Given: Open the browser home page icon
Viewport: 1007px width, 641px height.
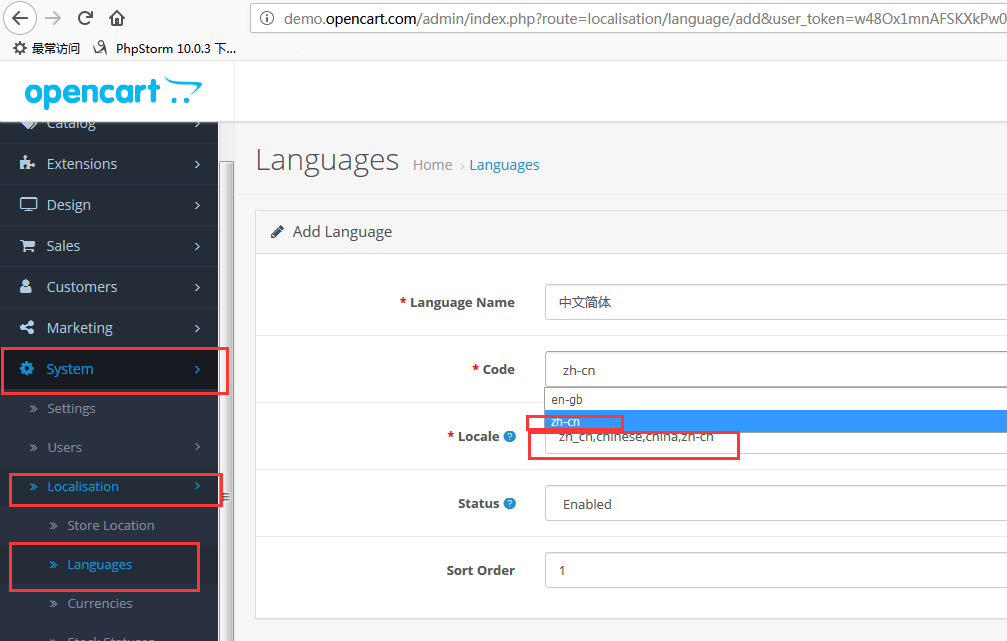Looking at the screenshot, I should tap(117, 18).
